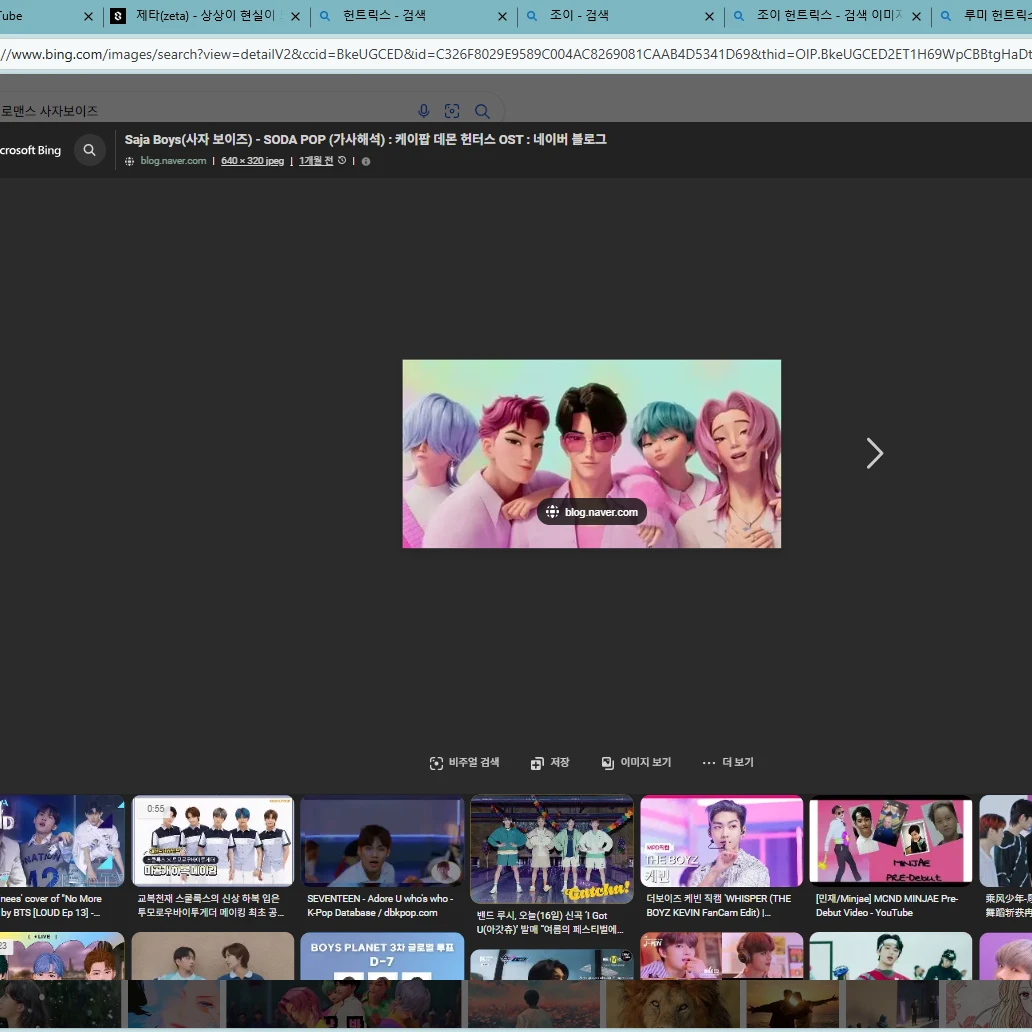
Task: Close the 제타(zeta) tab
Action: 296,16
